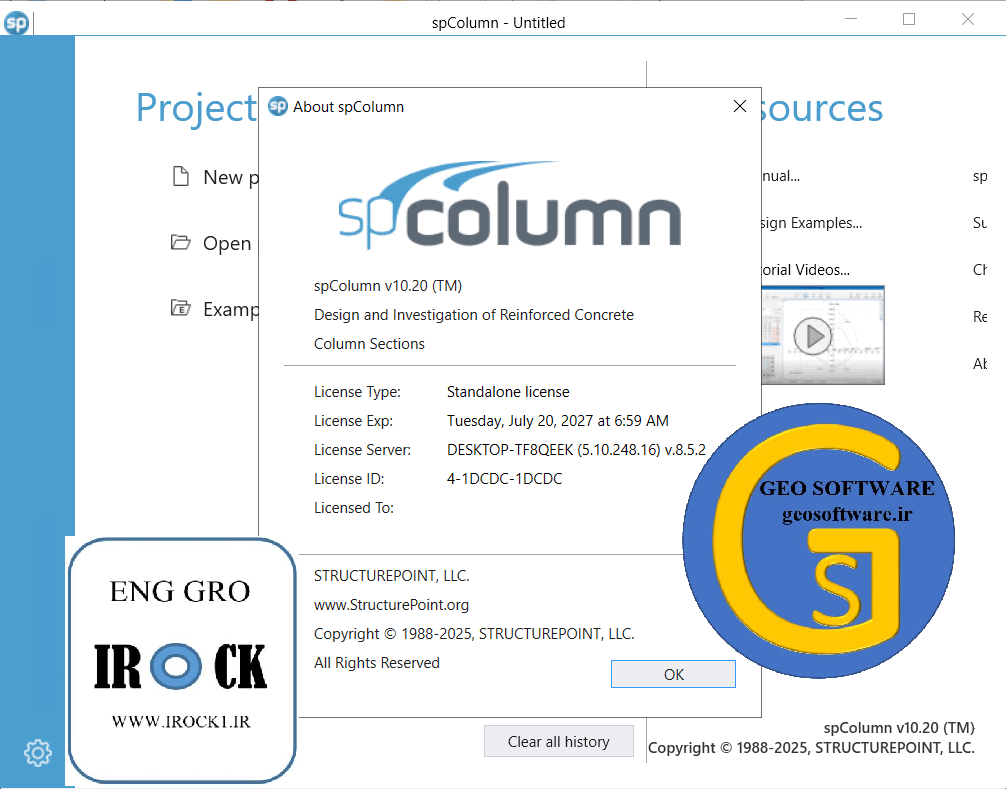Click the Examples folder icon

[181, 308]
